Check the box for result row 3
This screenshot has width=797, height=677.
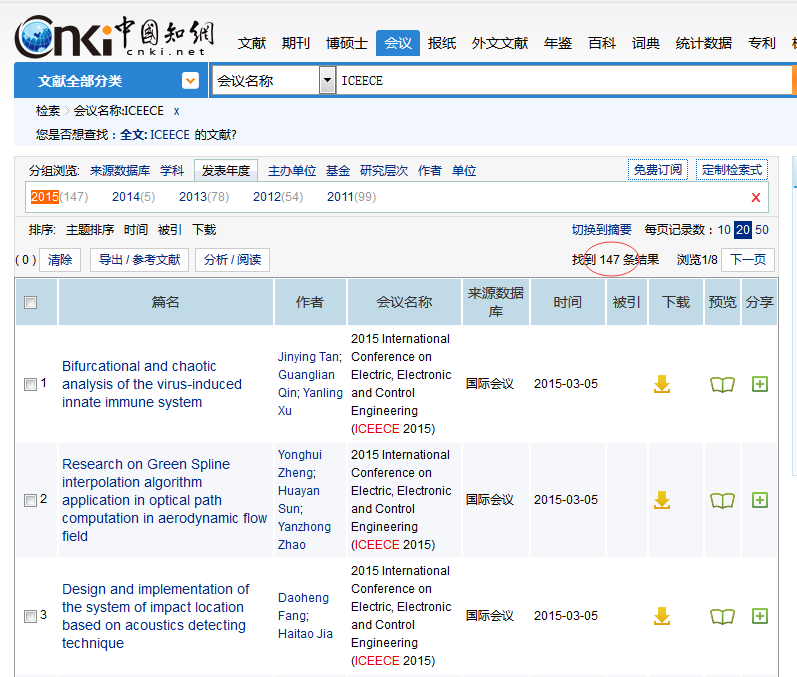(30, 616)
